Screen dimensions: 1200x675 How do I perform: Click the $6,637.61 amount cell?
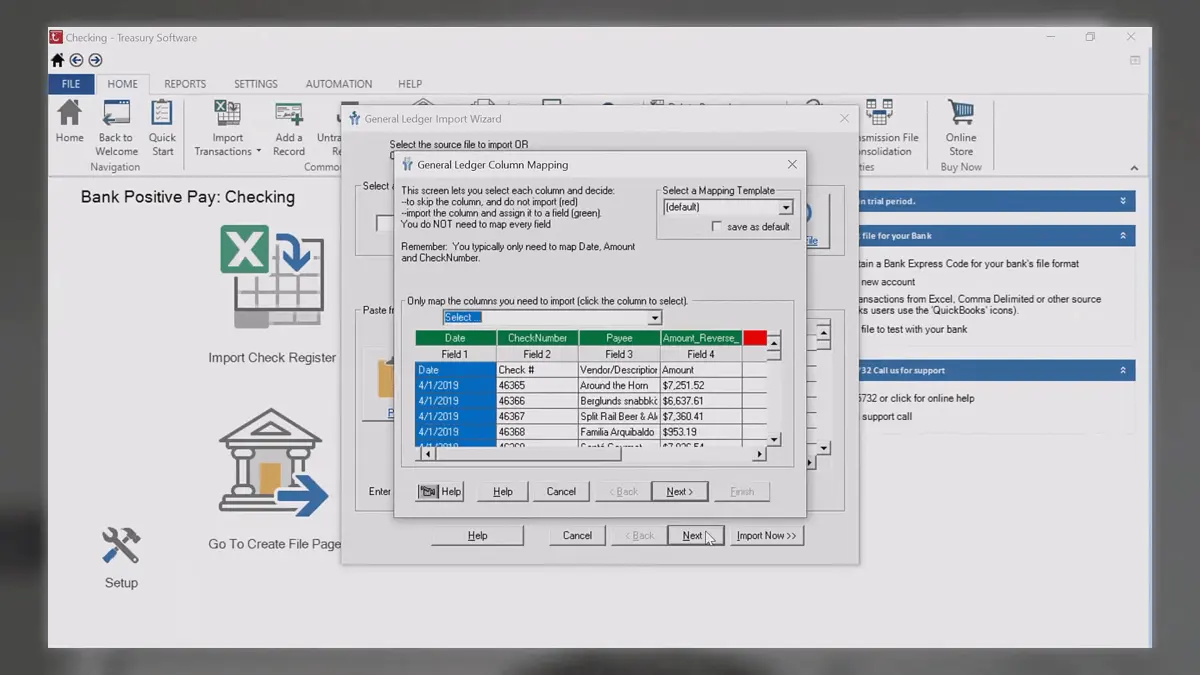point(701,401)
